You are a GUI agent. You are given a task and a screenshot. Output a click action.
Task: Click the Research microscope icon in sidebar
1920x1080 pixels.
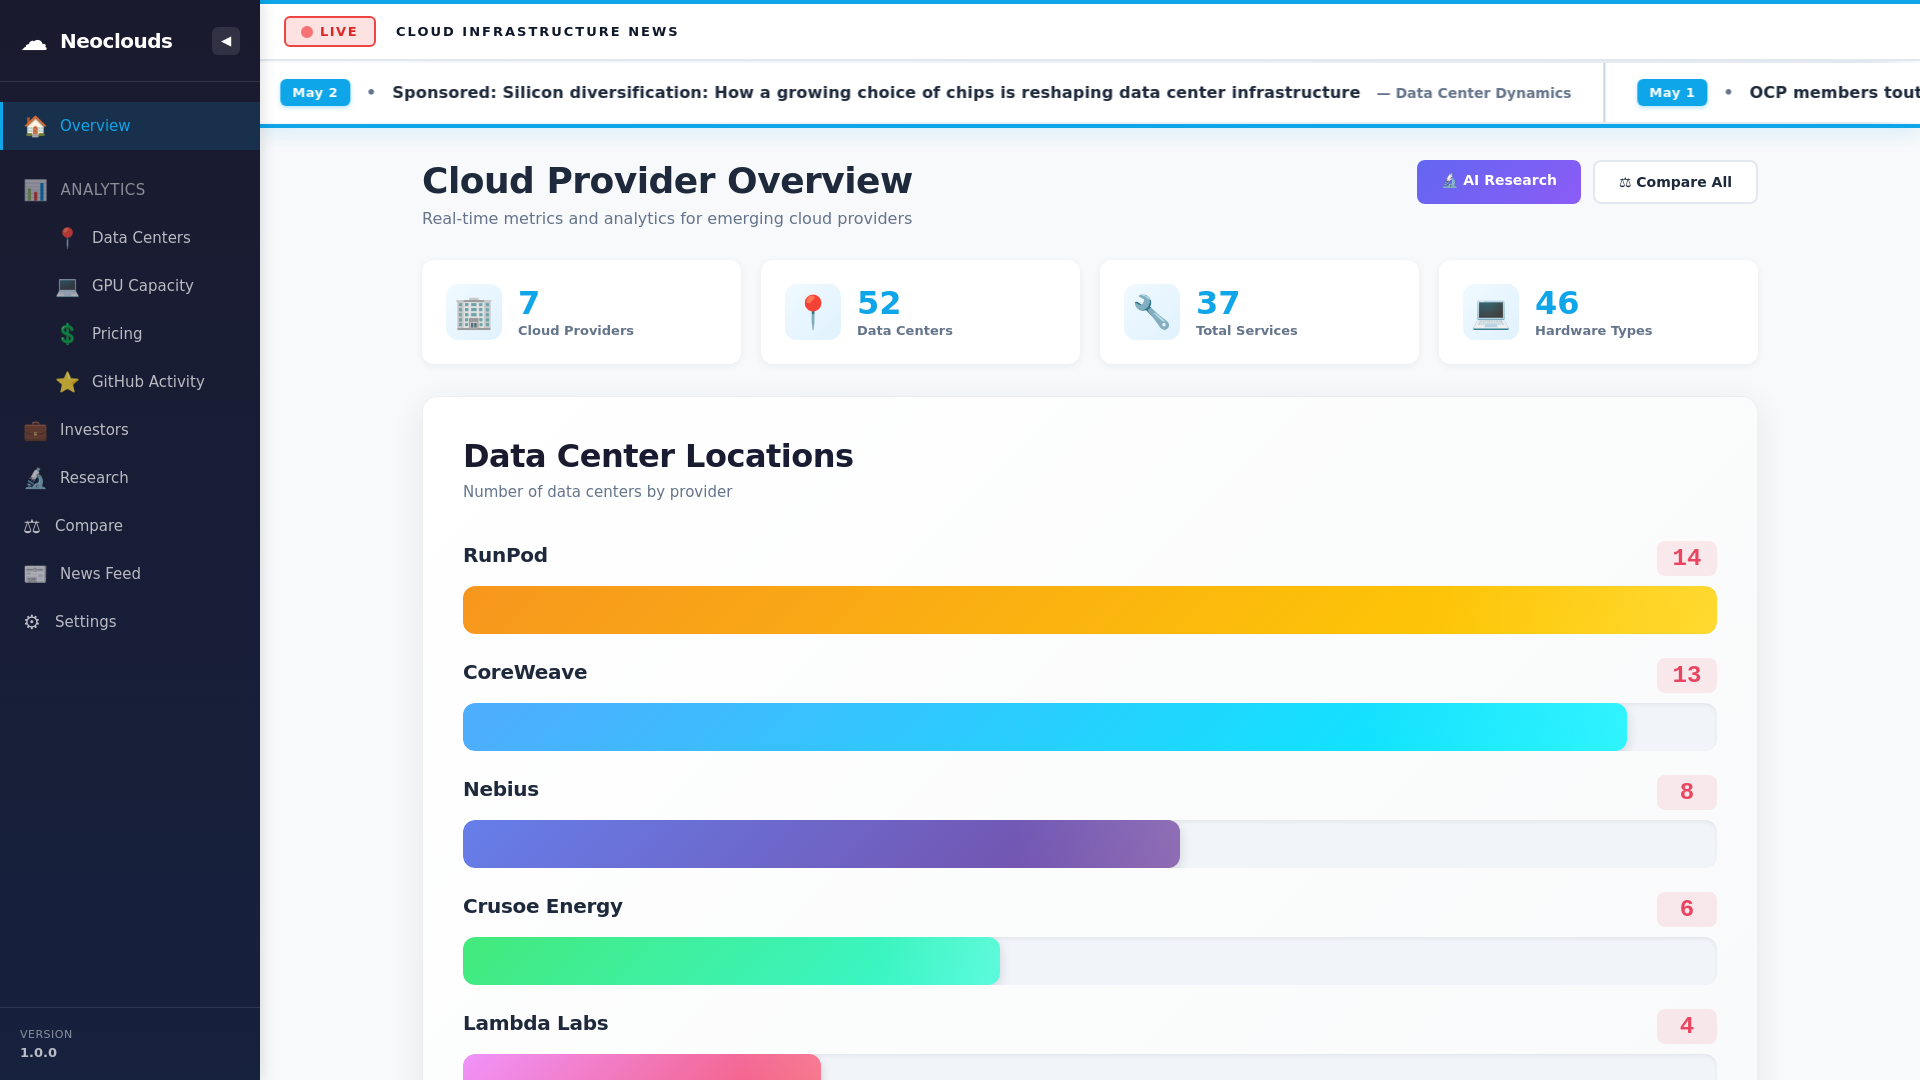35,478
